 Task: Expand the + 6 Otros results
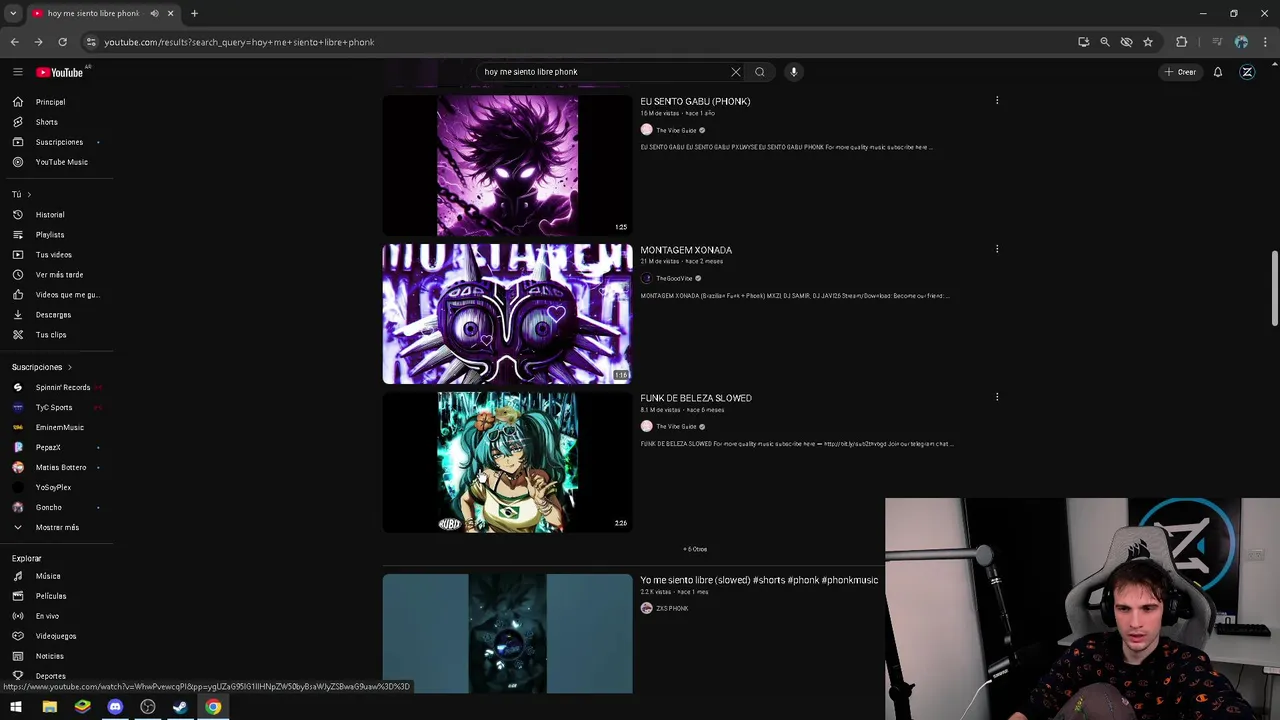[x=695, y=549]
